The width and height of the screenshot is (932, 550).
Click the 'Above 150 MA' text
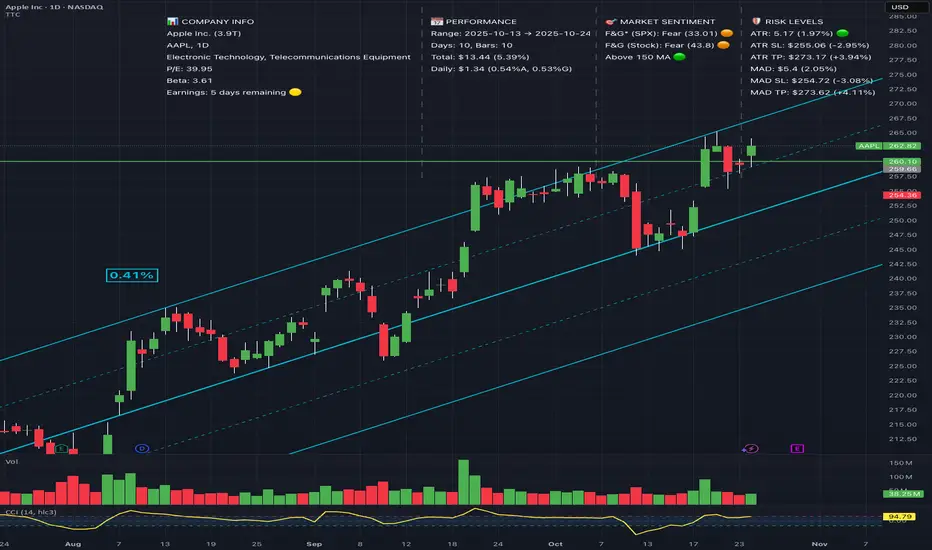point(638,57)
